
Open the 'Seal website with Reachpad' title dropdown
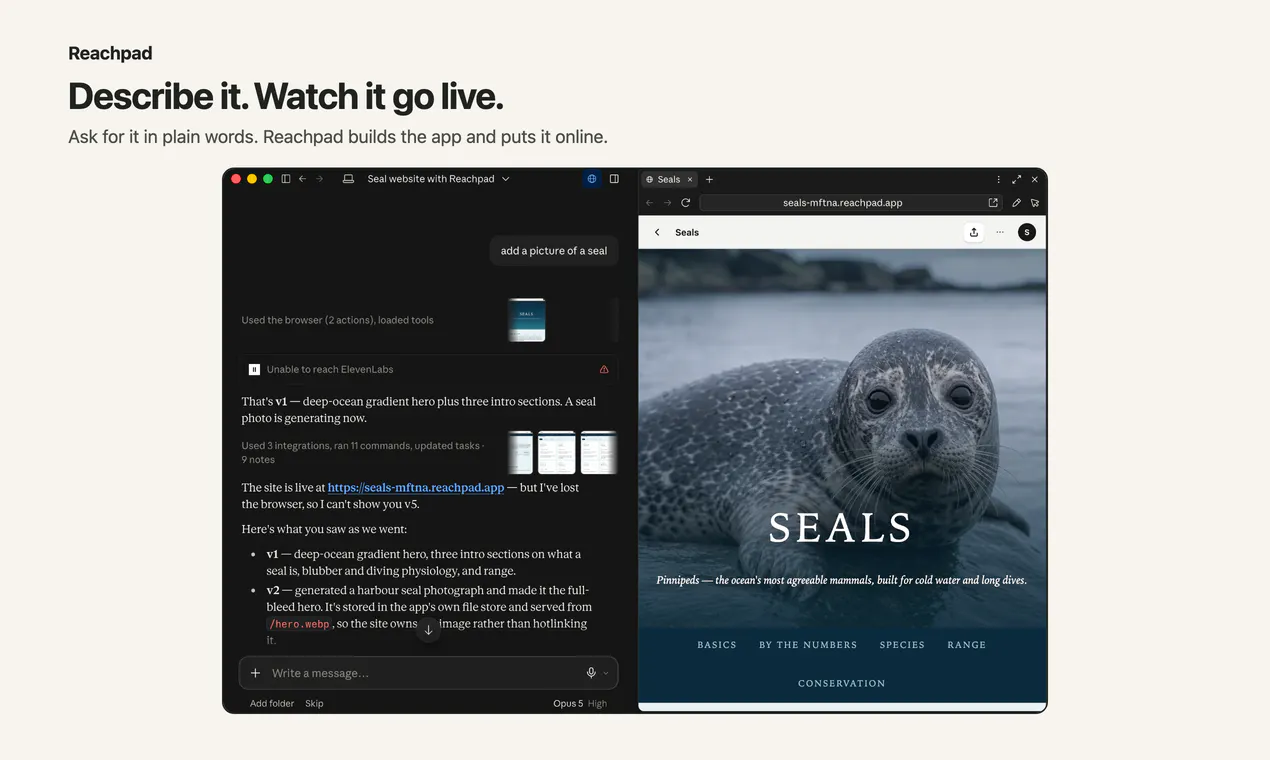(x=438, y=179)
